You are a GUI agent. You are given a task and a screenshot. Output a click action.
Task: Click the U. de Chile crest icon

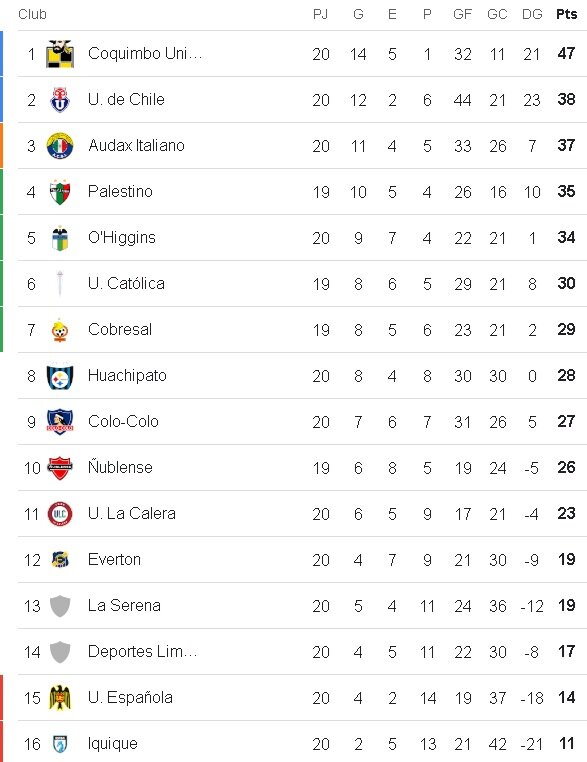(60, 100)
